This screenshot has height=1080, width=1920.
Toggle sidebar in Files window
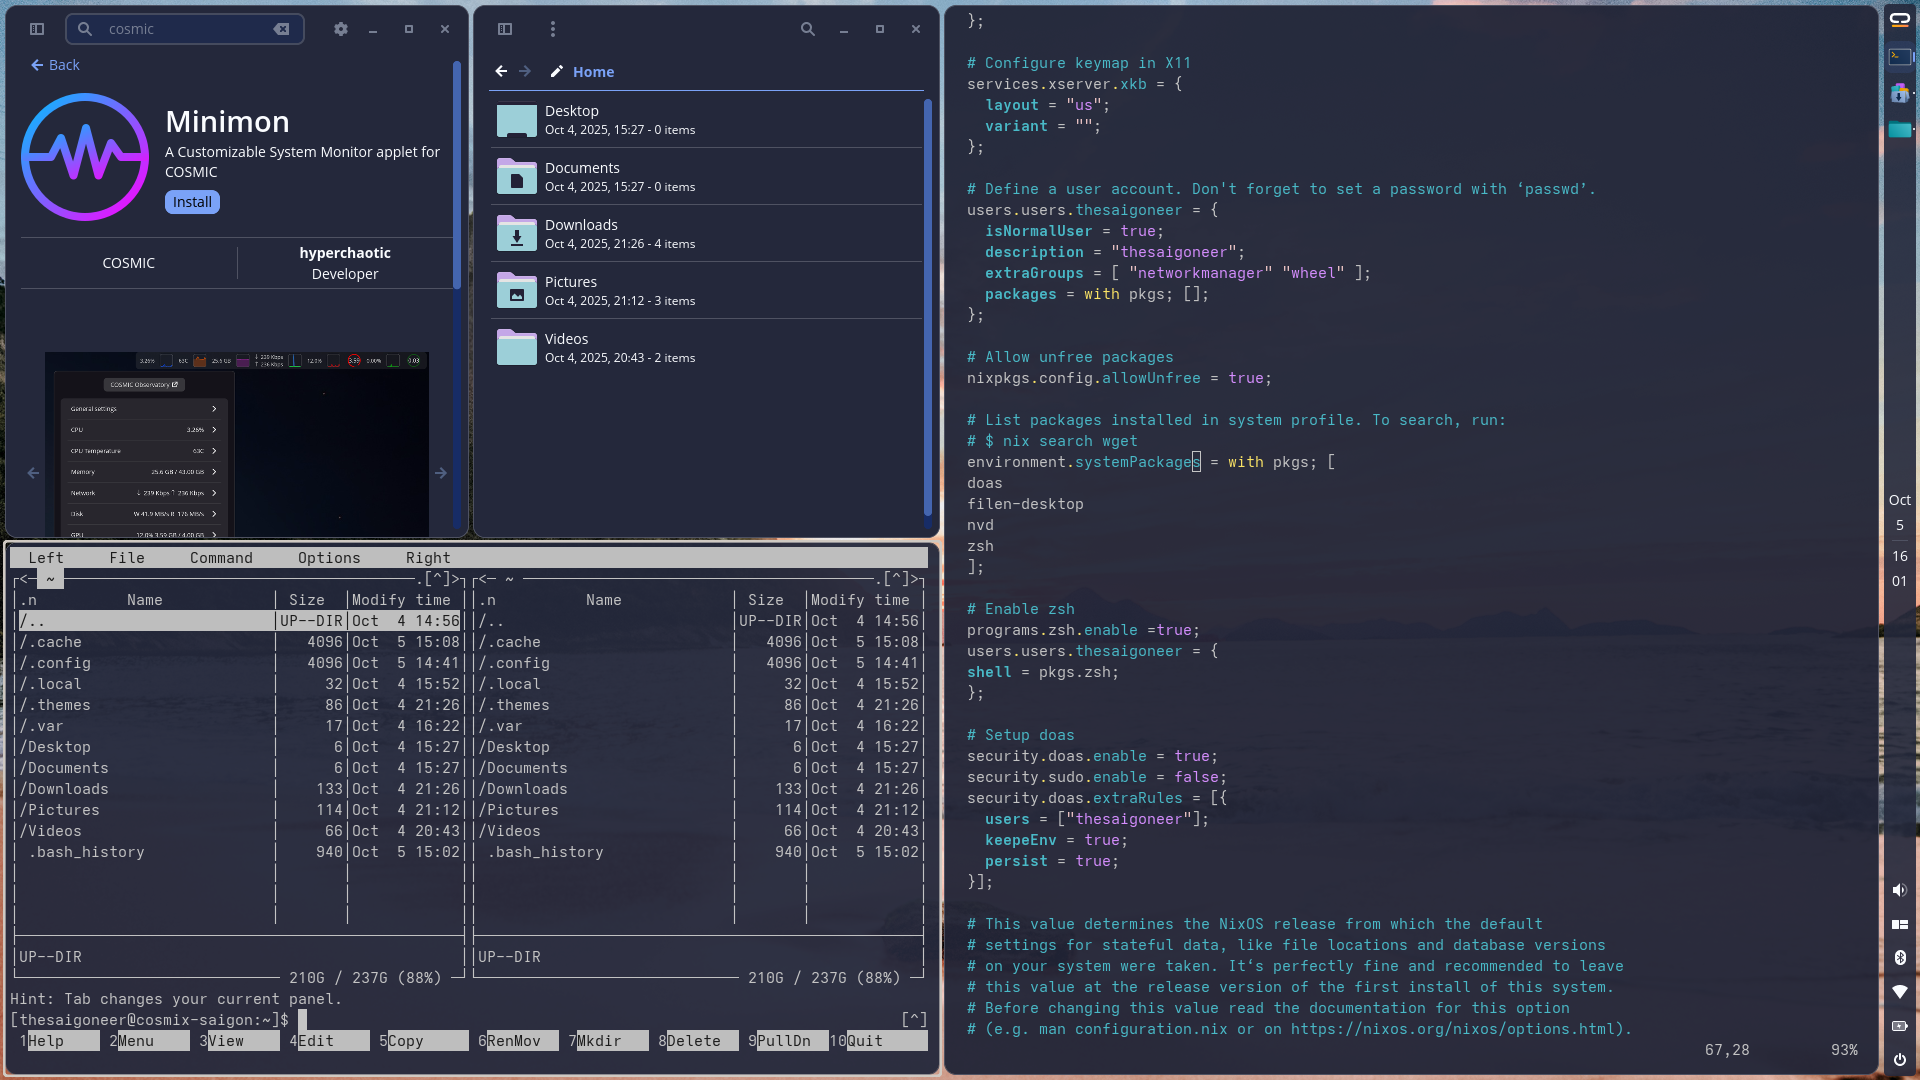(x=505, y=29)
